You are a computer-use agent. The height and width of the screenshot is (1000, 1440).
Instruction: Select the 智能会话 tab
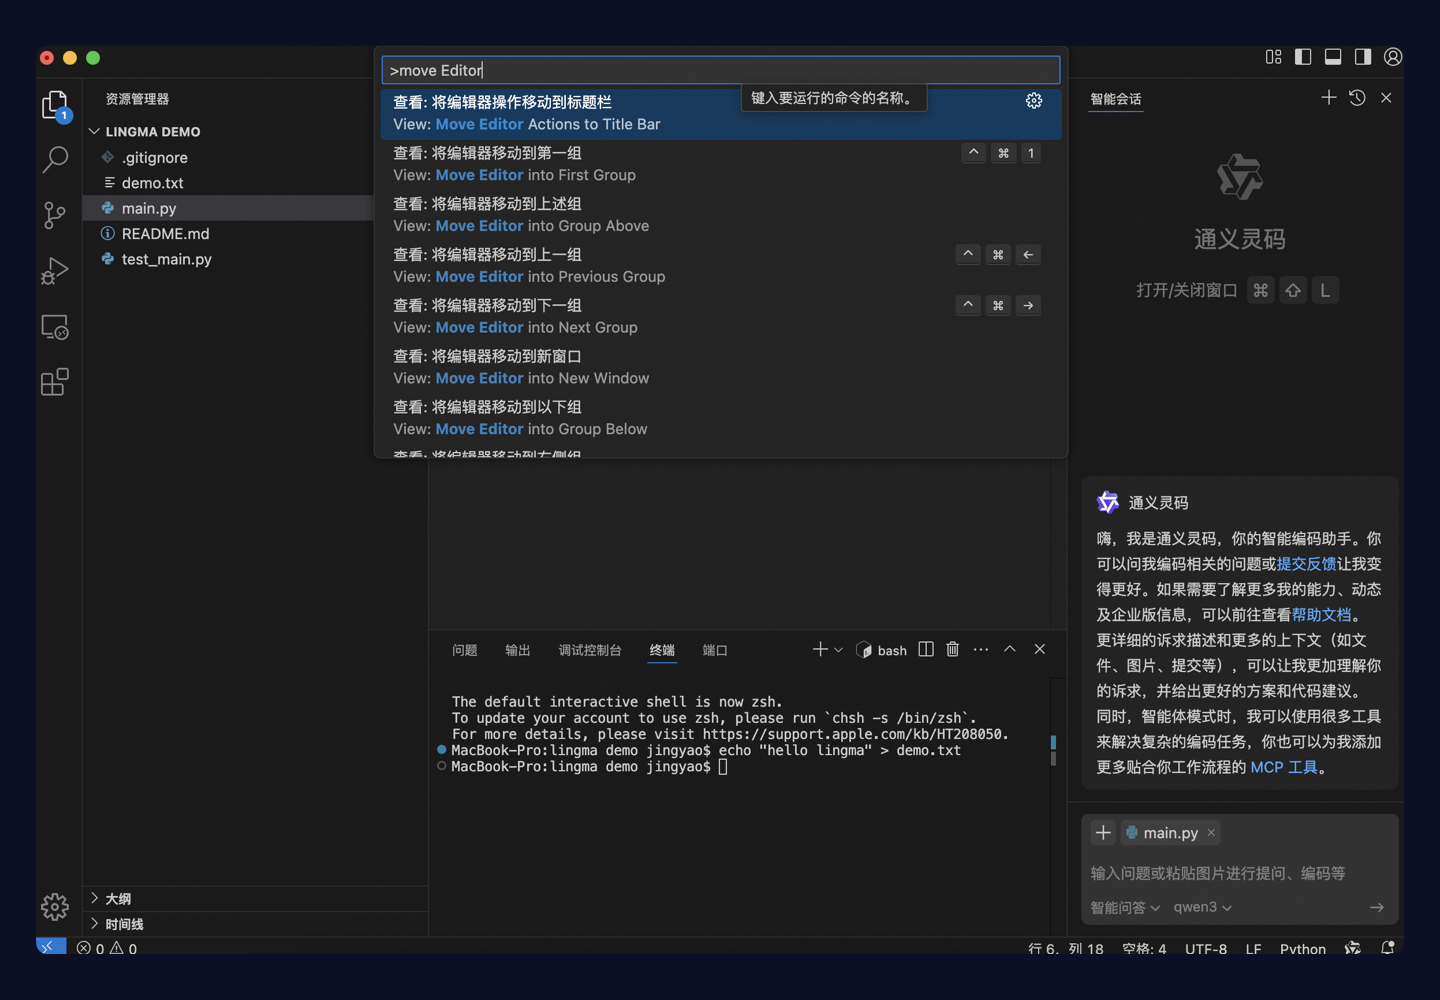pyautogui.click(x=1116, y=99)
